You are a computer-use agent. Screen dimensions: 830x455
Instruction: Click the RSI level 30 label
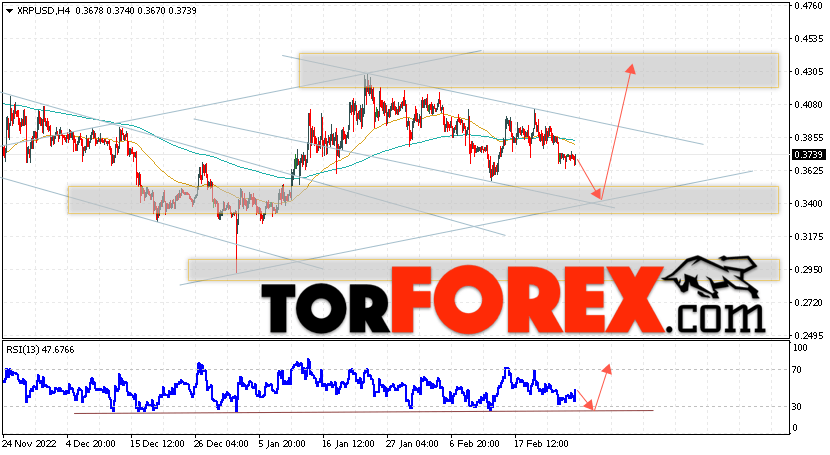pyautogui.click(x=797, y=406)
